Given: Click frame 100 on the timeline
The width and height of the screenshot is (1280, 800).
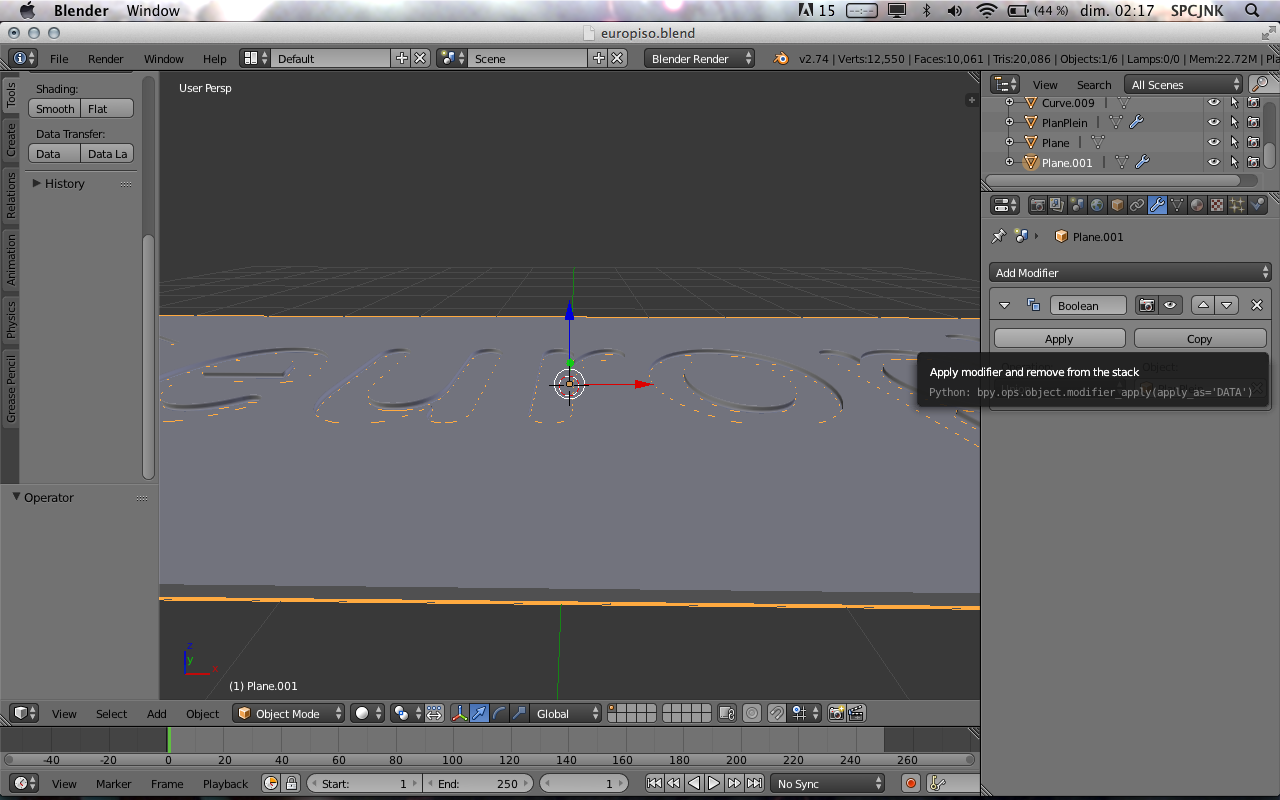Looking at the screenshot, I should coord(452,741).
